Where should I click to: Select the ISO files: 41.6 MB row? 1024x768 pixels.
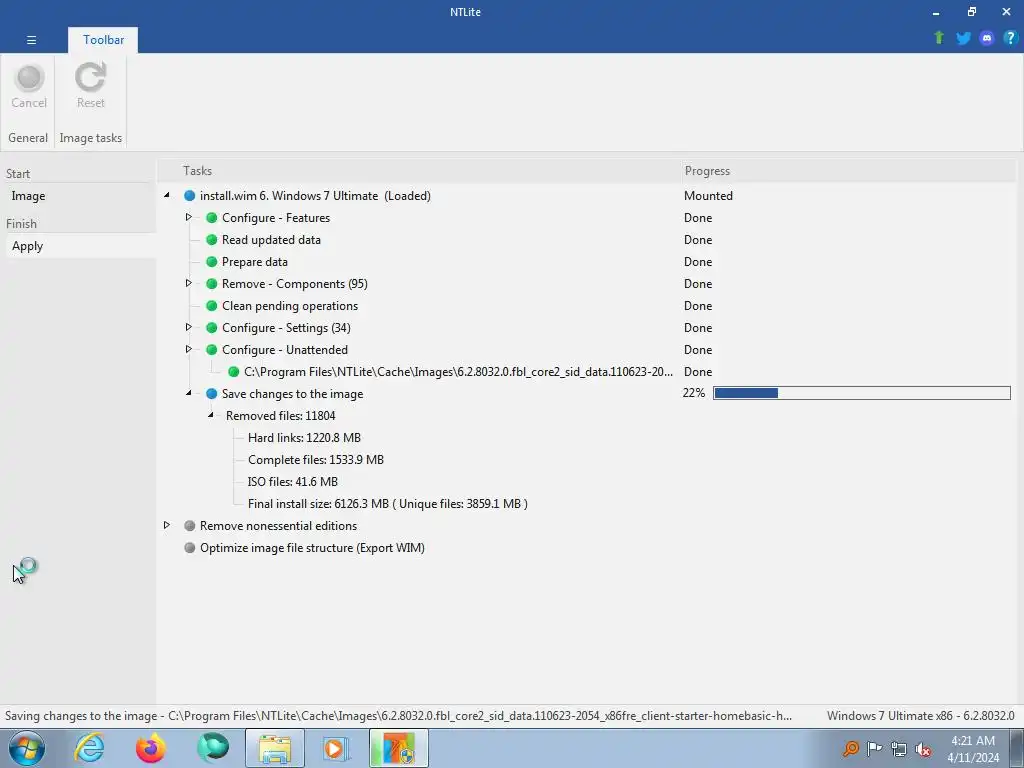pos(293,482)
